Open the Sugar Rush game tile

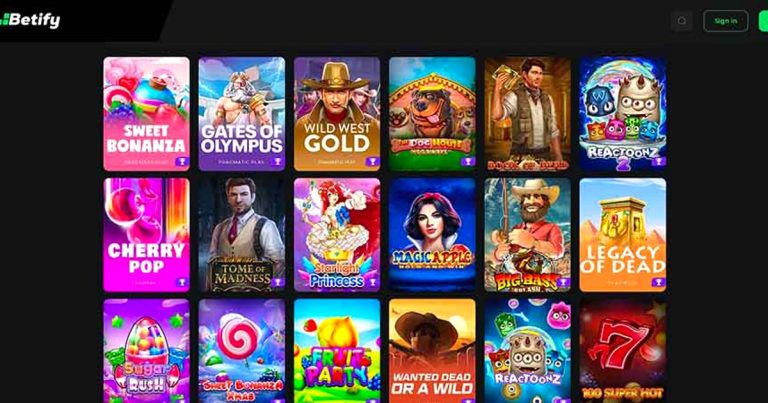pos(146,351)
